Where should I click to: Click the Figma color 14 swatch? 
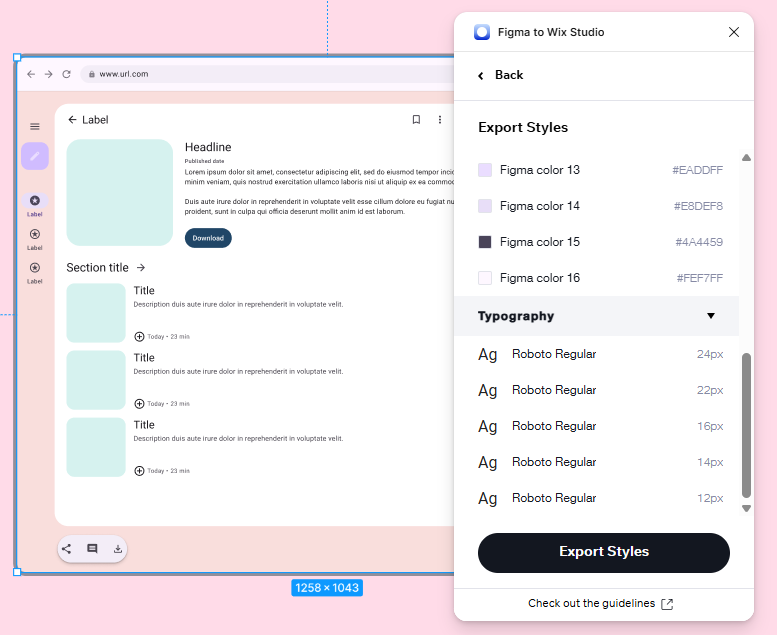click(485, 206)
